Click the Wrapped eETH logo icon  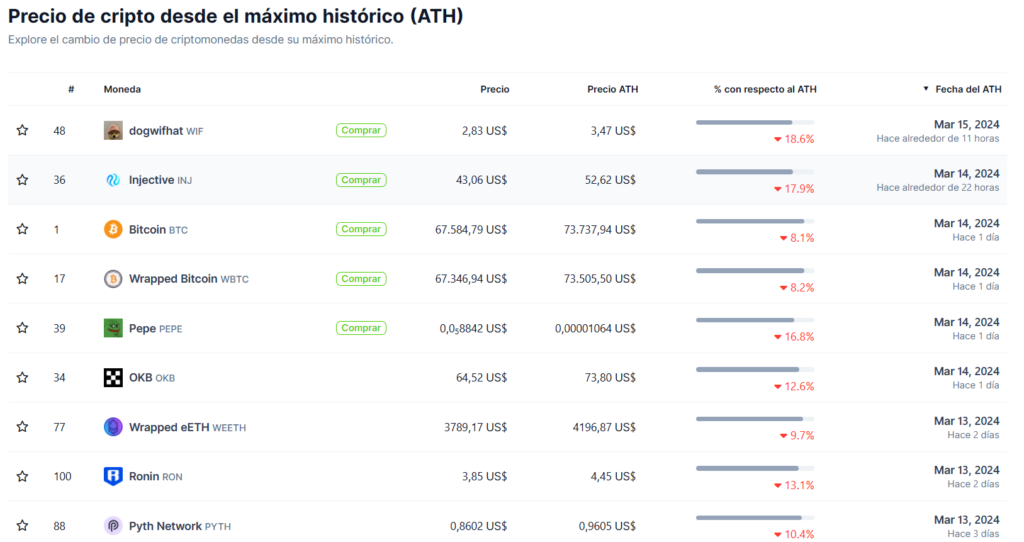pyautogui.click(x=113, y=427)
